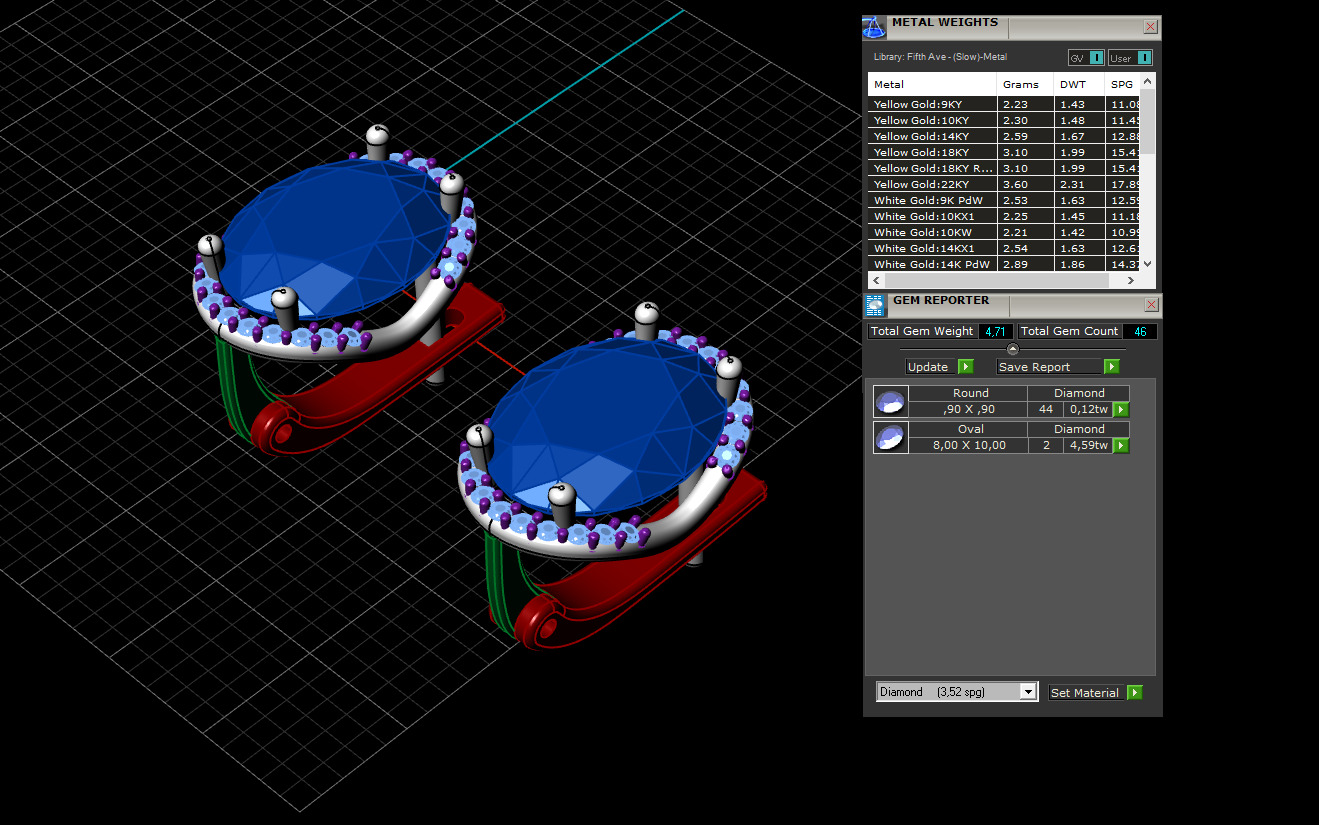Close the Gem Reporter panel

coord(1151,305)
